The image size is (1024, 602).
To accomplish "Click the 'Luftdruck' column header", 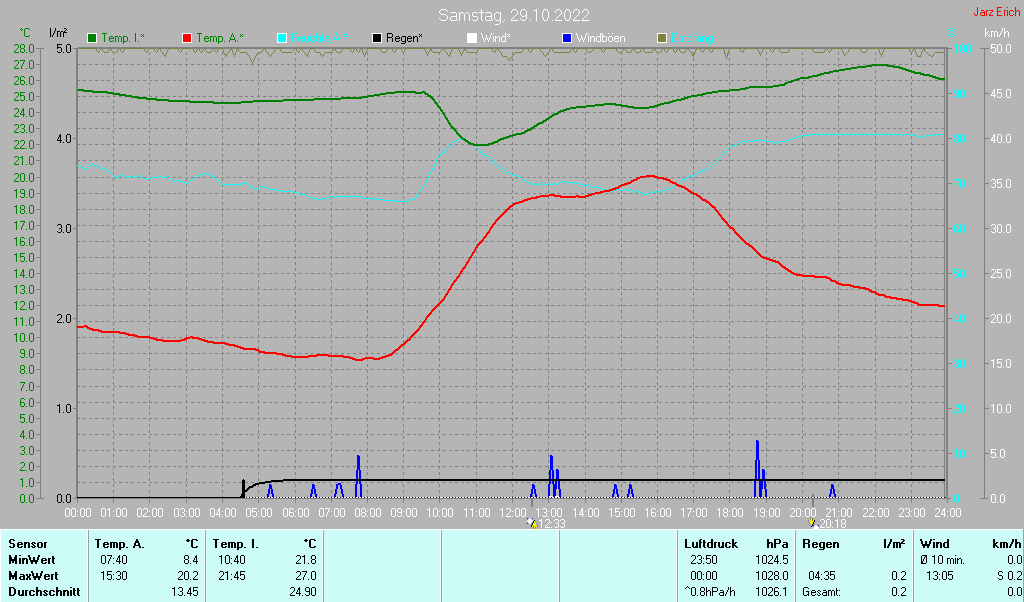I will 711,544.
